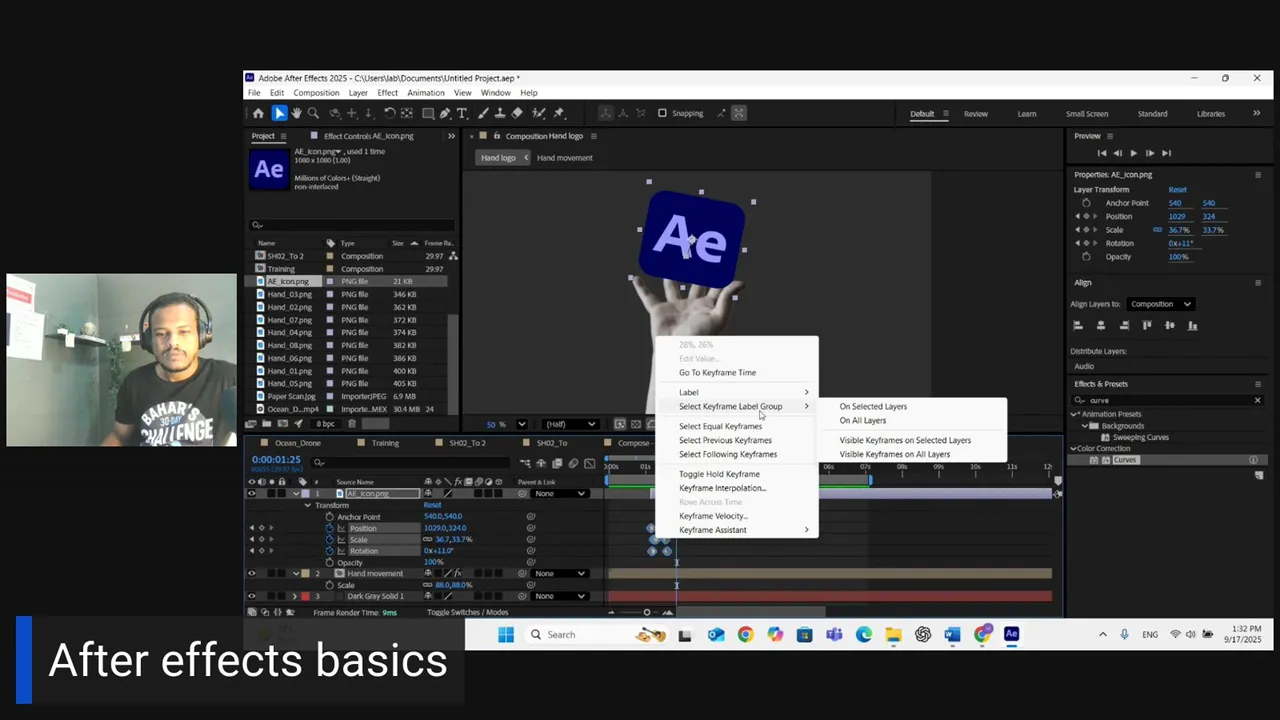
Task: Select the Hand tool
Action: [x=296, y=113]
